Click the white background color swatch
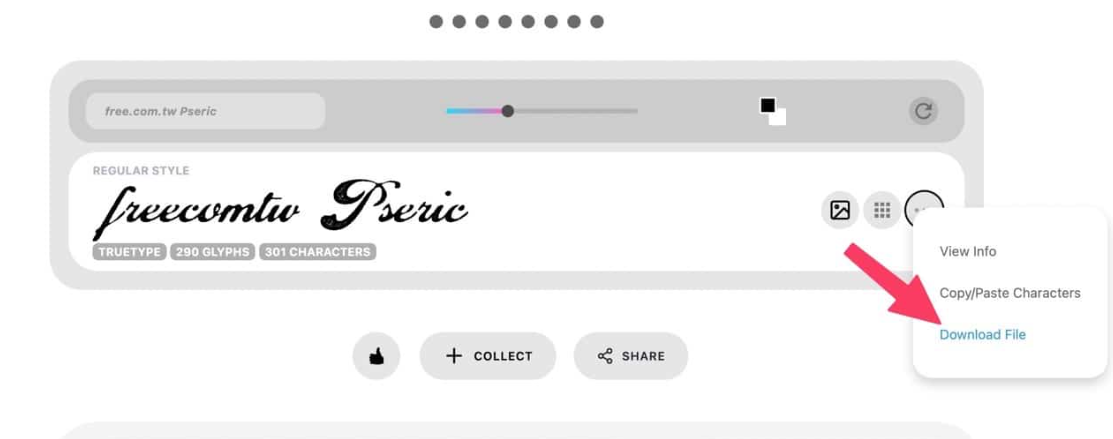The width and height of the screenshot is (1113, 439). coord(779,118)
